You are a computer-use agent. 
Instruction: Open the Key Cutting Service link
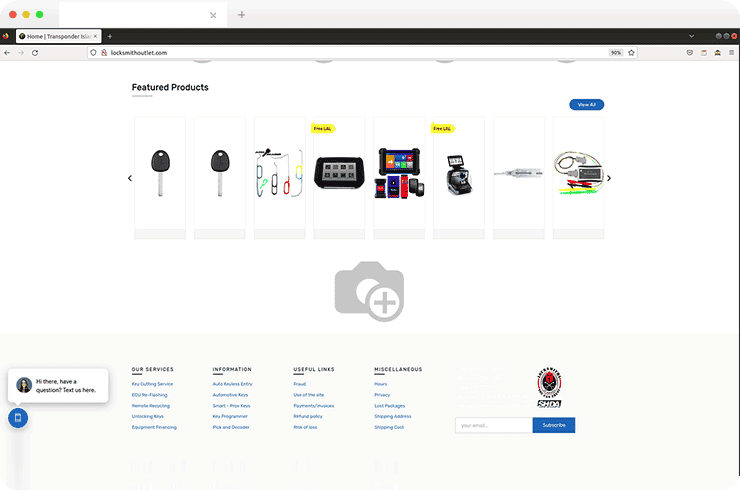coord(152,384)
